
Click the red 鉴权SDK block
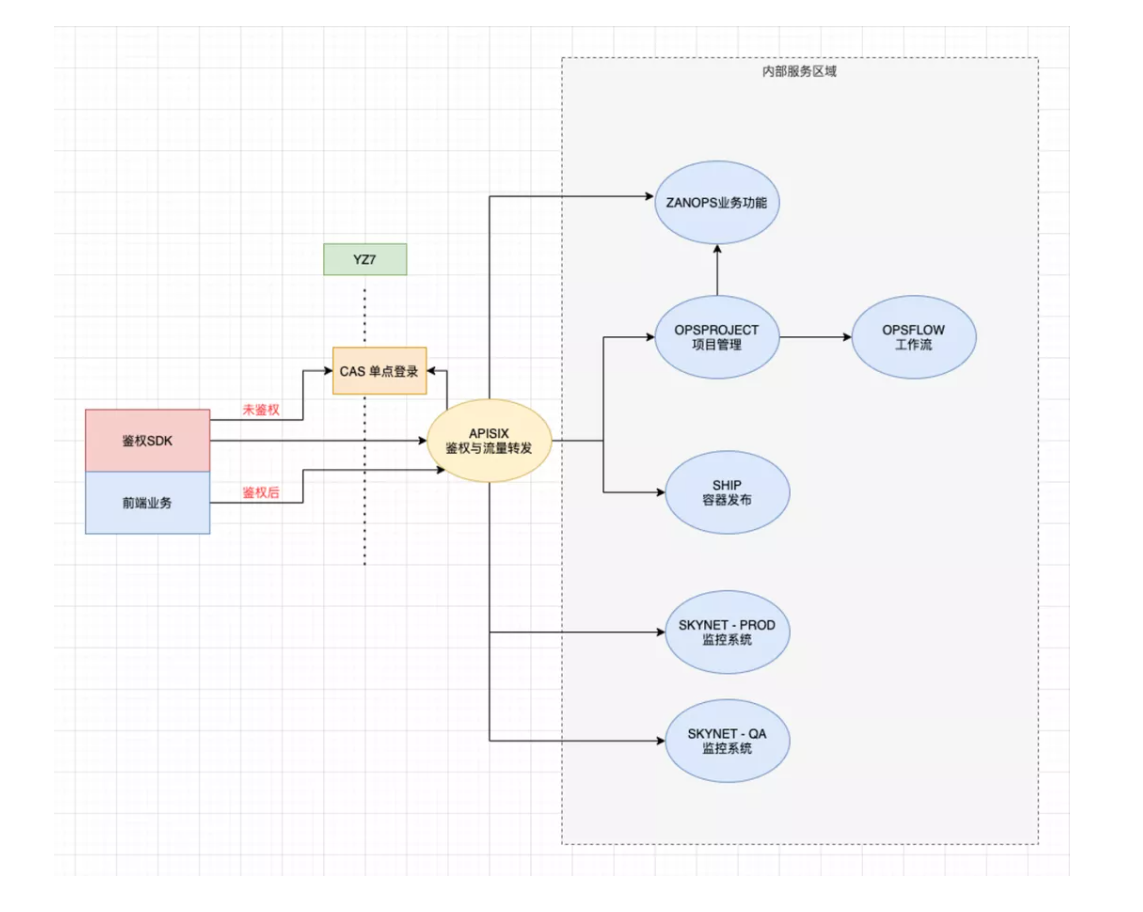click(147, 440)
